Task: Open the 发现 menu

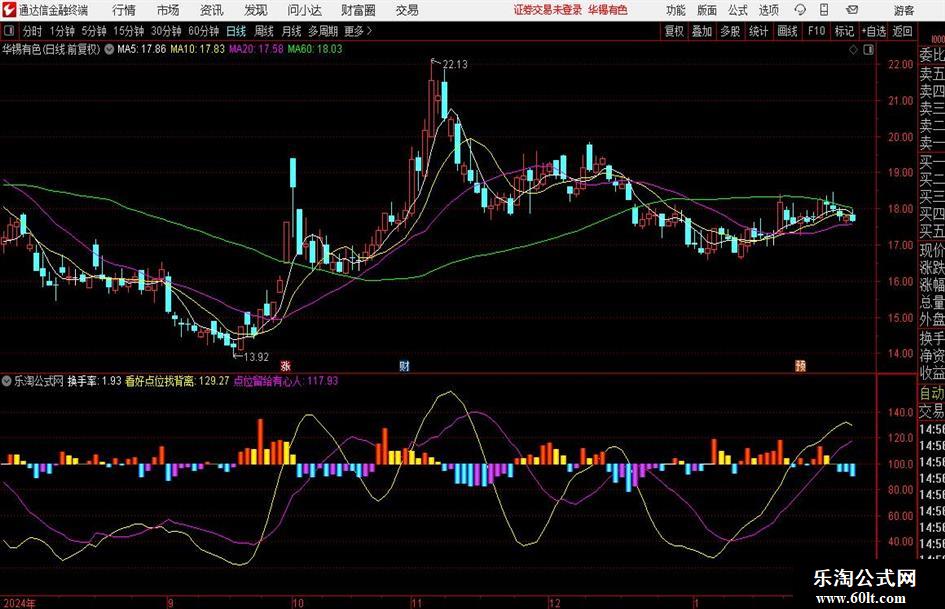Action: 256,10
